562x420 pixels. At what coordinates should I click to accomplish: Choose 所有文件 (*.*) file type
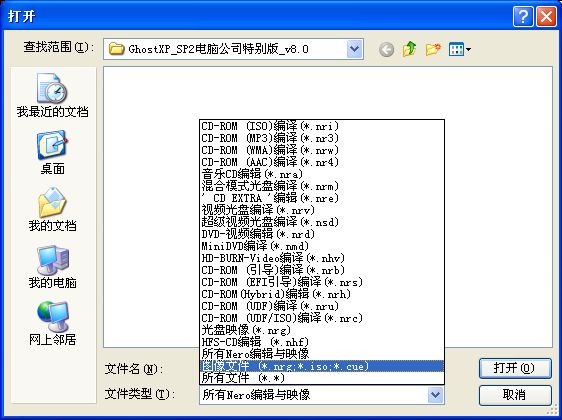pos(322,378)
